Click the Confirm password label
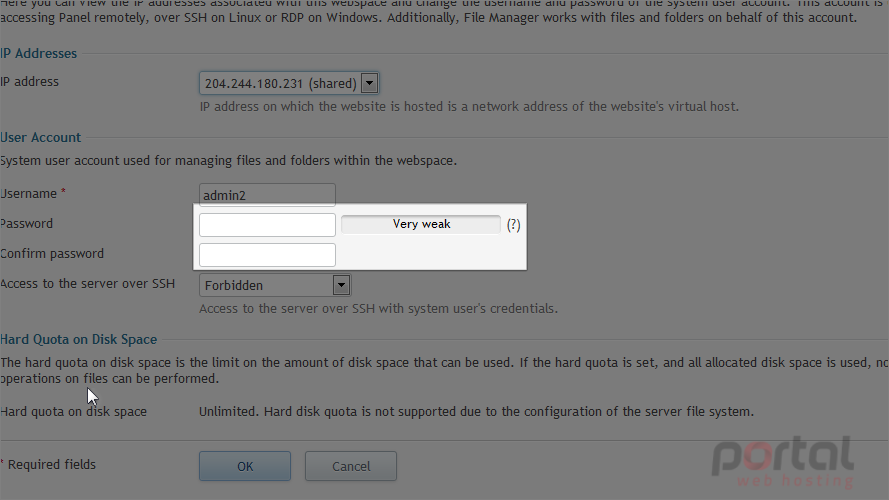889x500 pixels. (52, 253)
